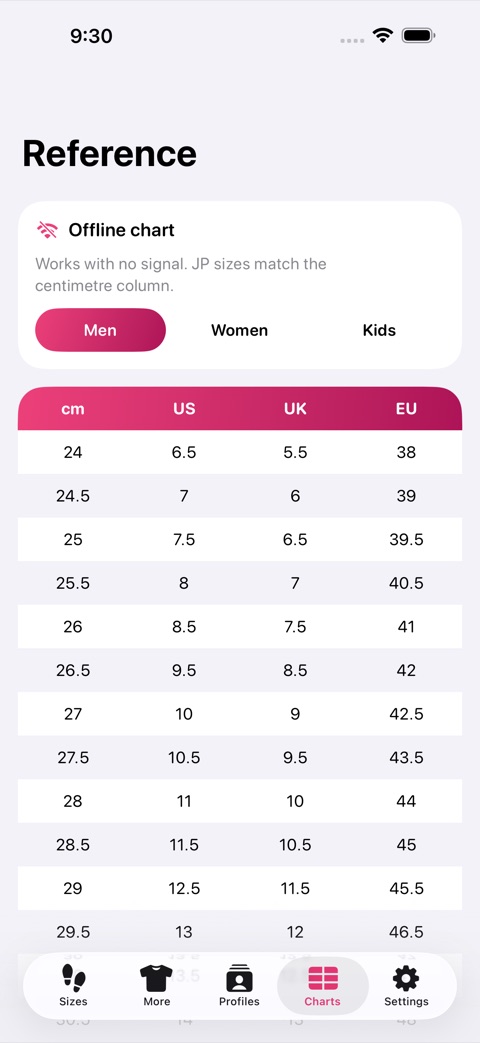Viewport: 480px width, 1043px height.
Task: Switch chart to Women
Action: click(x=239, y=330)
